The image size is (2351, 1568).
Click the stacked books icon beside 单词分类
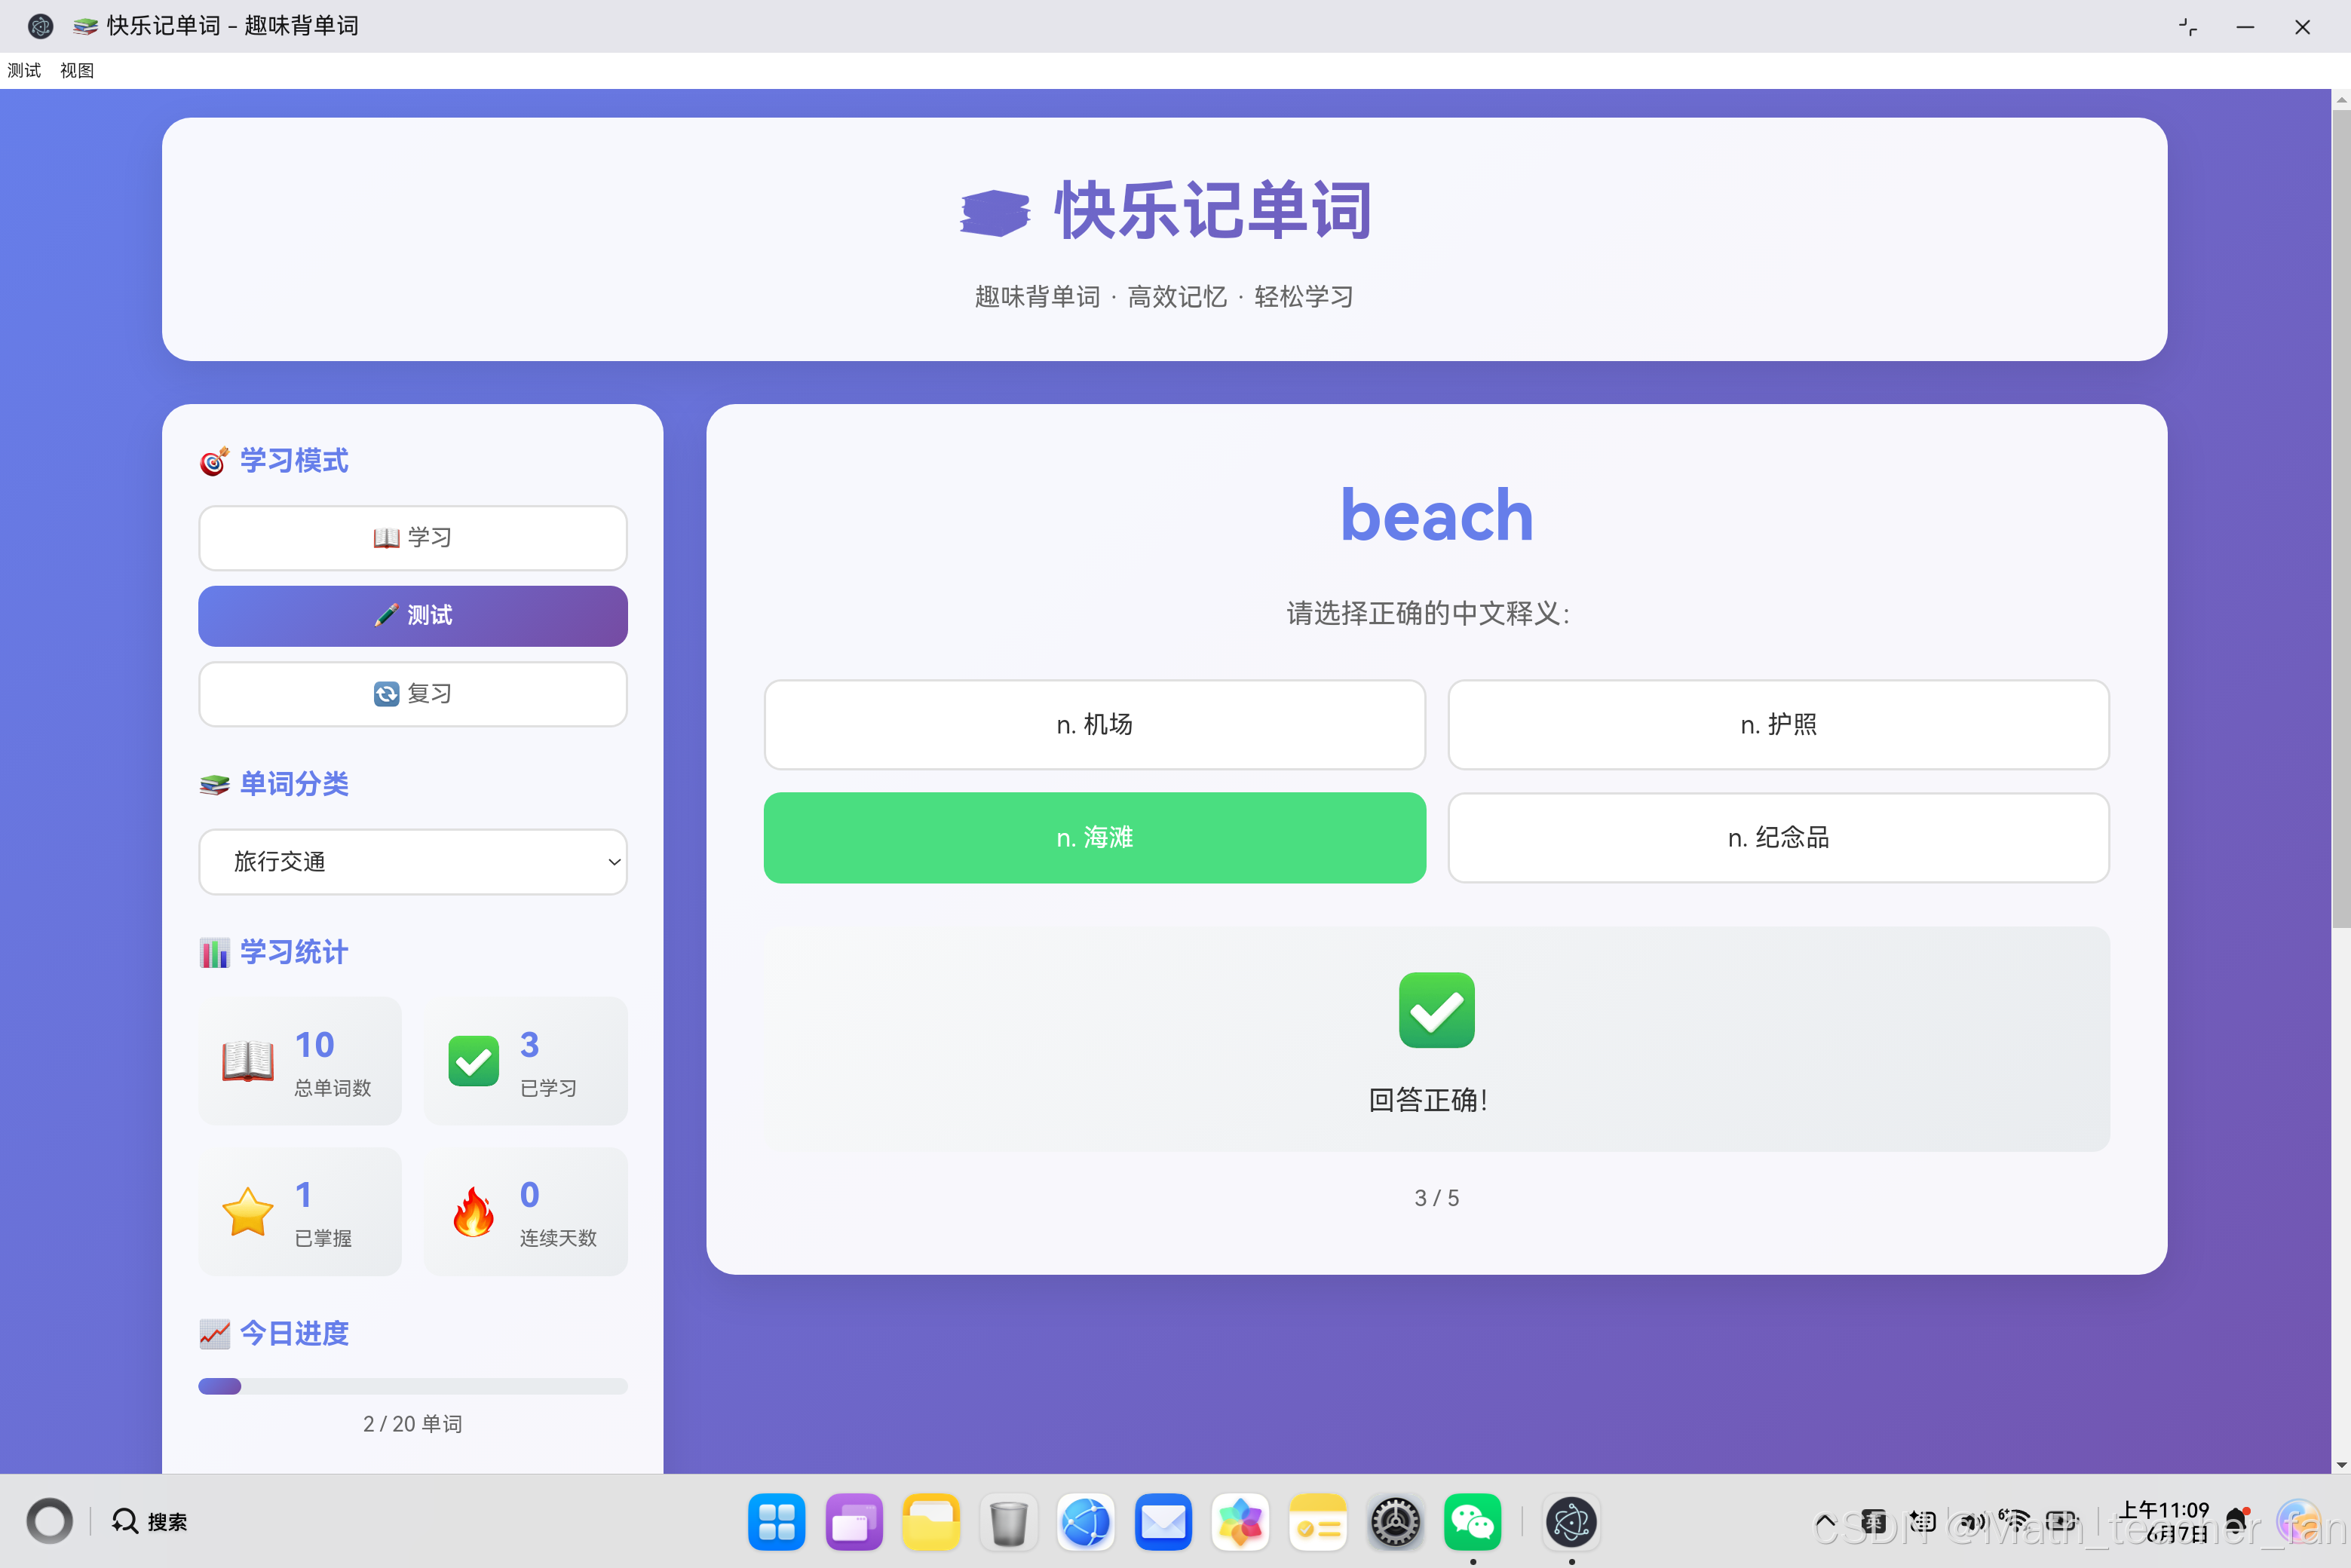pyautogui.click(x=214, y=784)
